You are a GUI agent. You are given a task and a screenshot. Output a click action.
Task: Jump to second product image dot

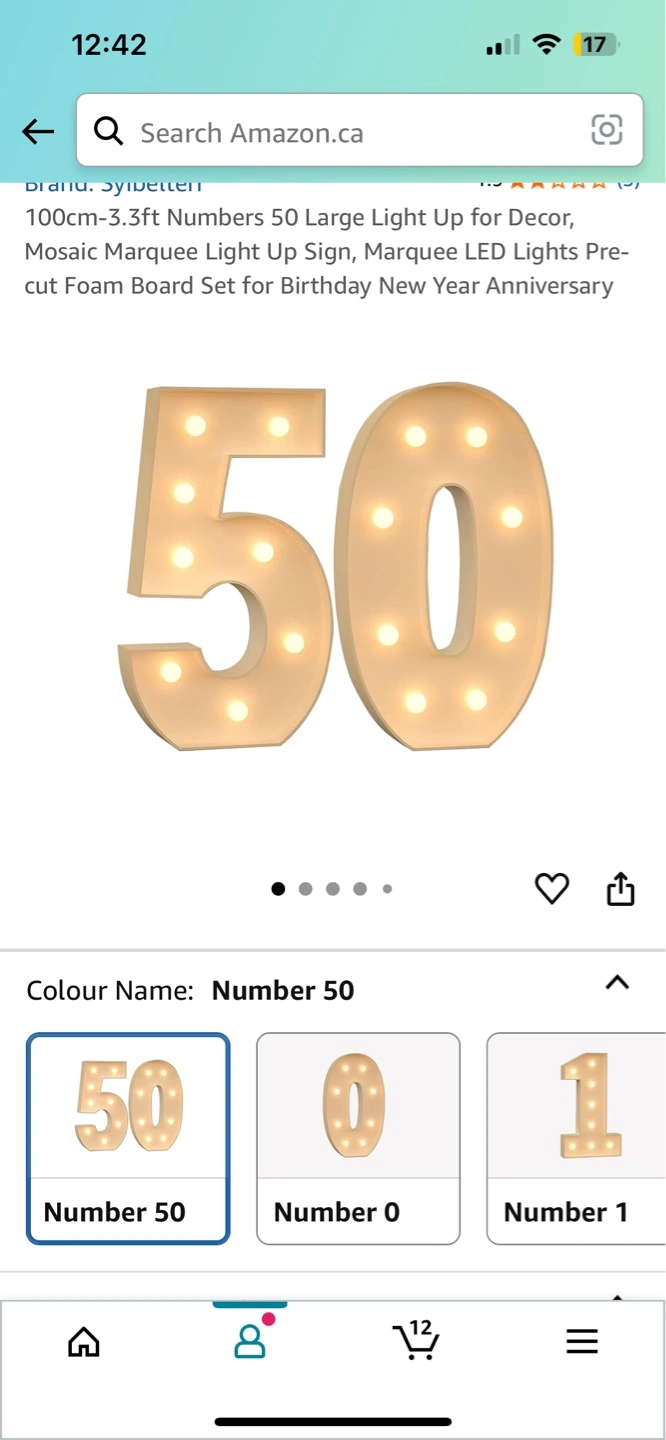click(x=305, y=888)
